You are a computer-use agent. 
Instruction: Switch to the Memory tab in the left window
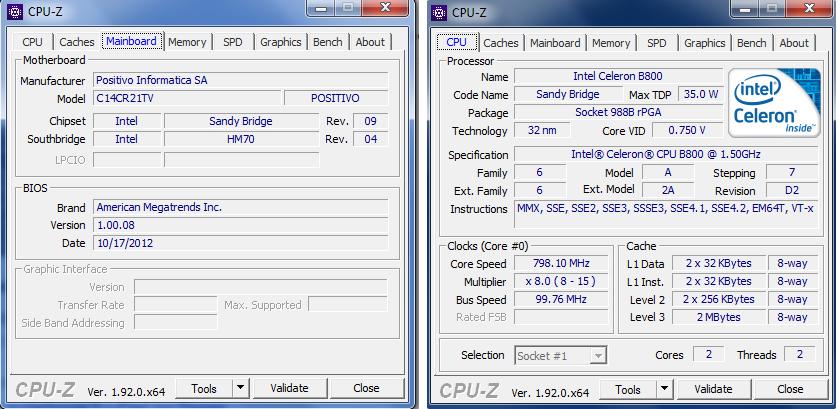tap(187, 42)
